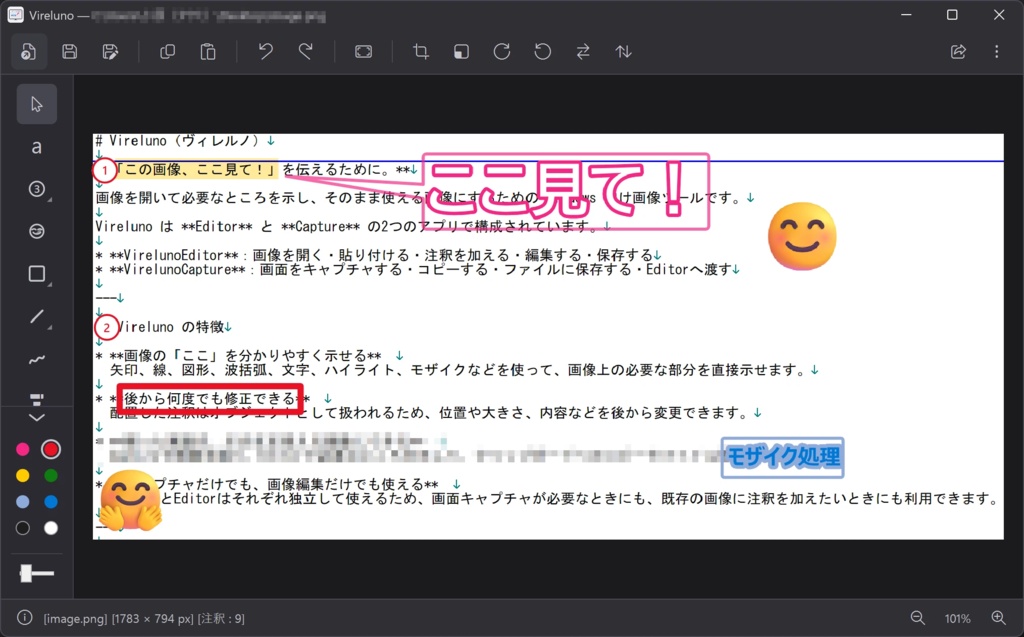Viewport: 1024px width, 637px height.
Task: Maximize the Vireluno window
Action: coord(952,15)
